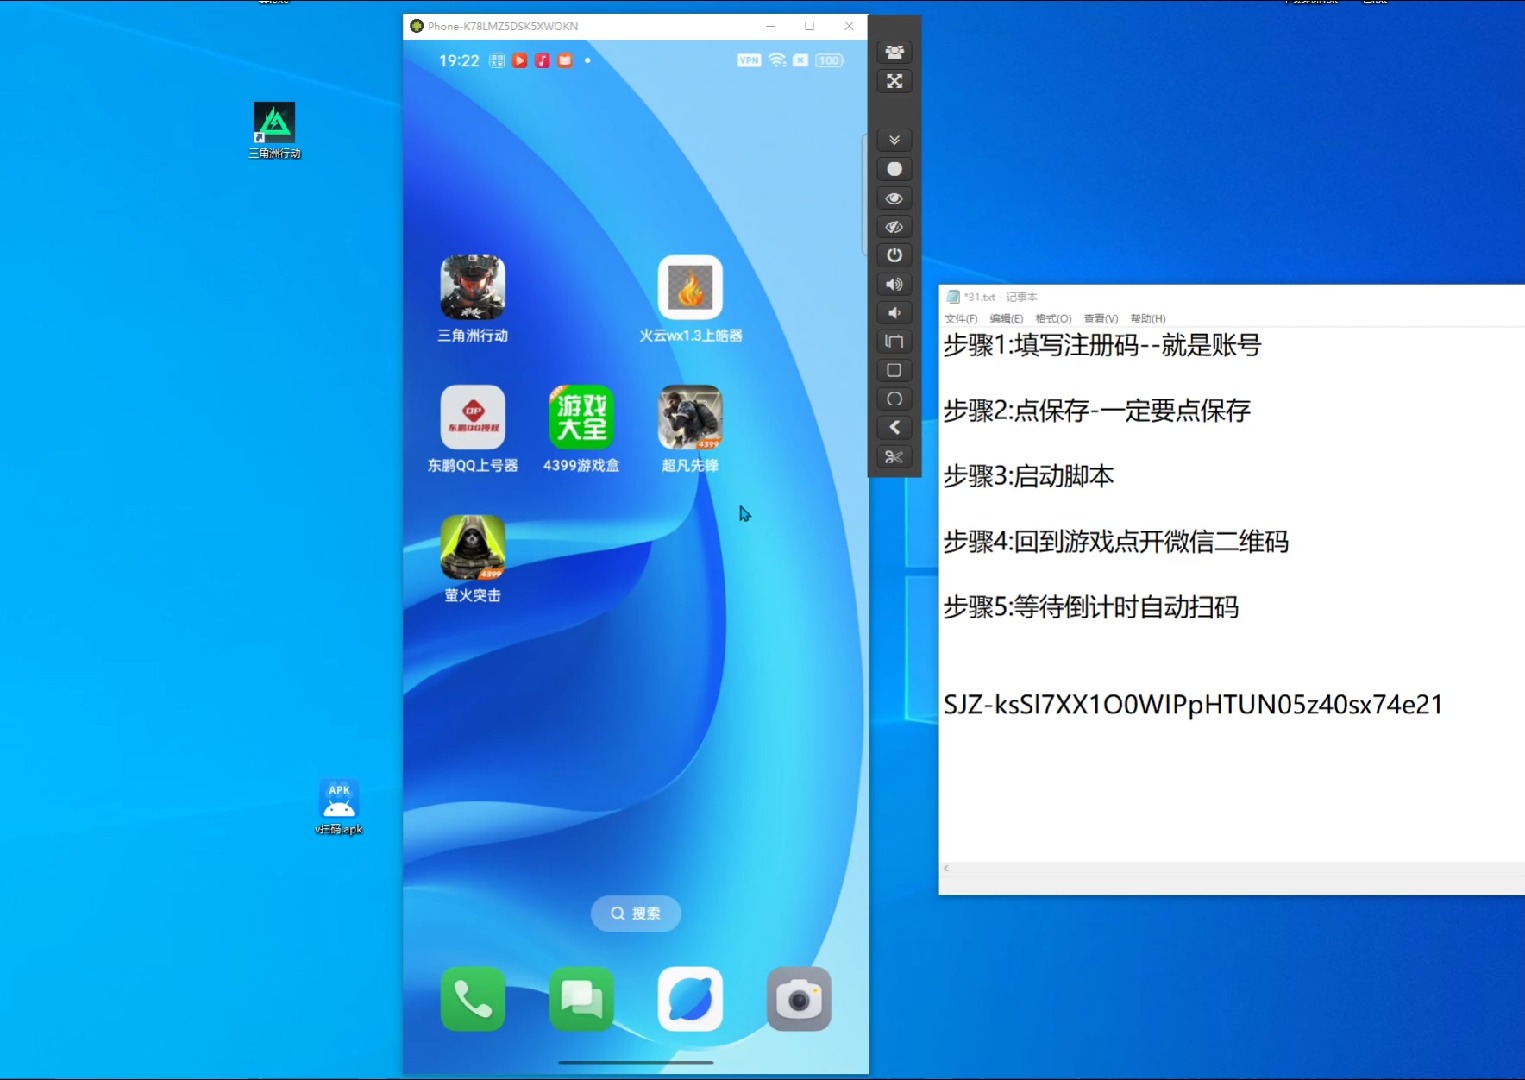The image size is (1525, 1080).
Task: Minimize the Phone-K78LMZ5DSK5XWOKN window
Action: click(771, 26)
